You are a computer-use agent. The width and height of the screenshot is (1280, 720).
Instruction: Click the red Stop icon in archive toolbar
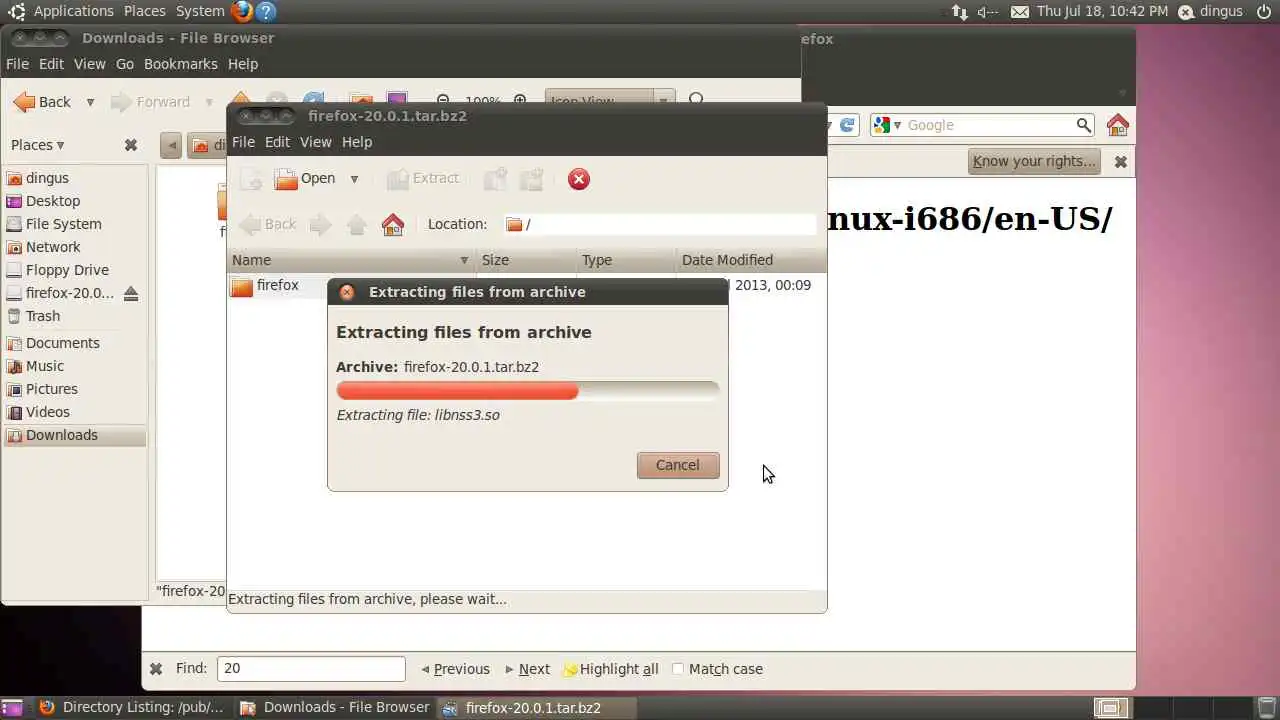pyautogui.click(x=578, y=179)
